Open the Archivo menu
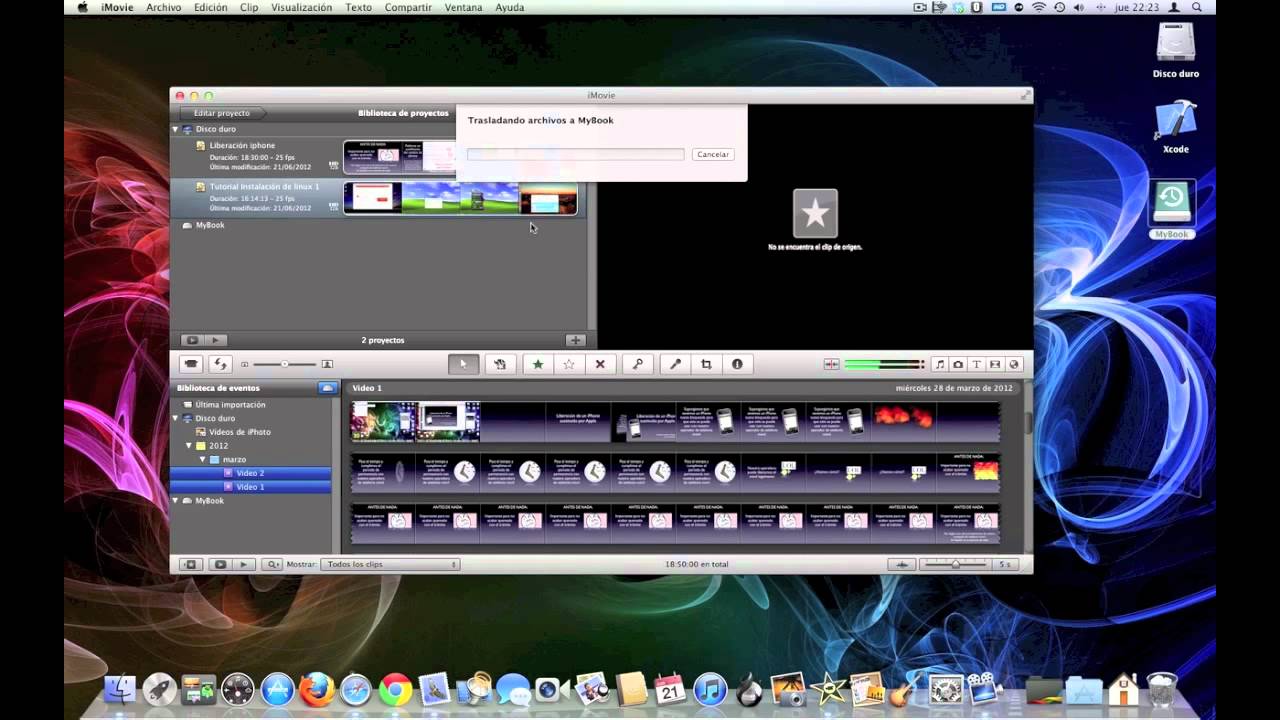This screenshot has width=1280, height=720. 164,8
